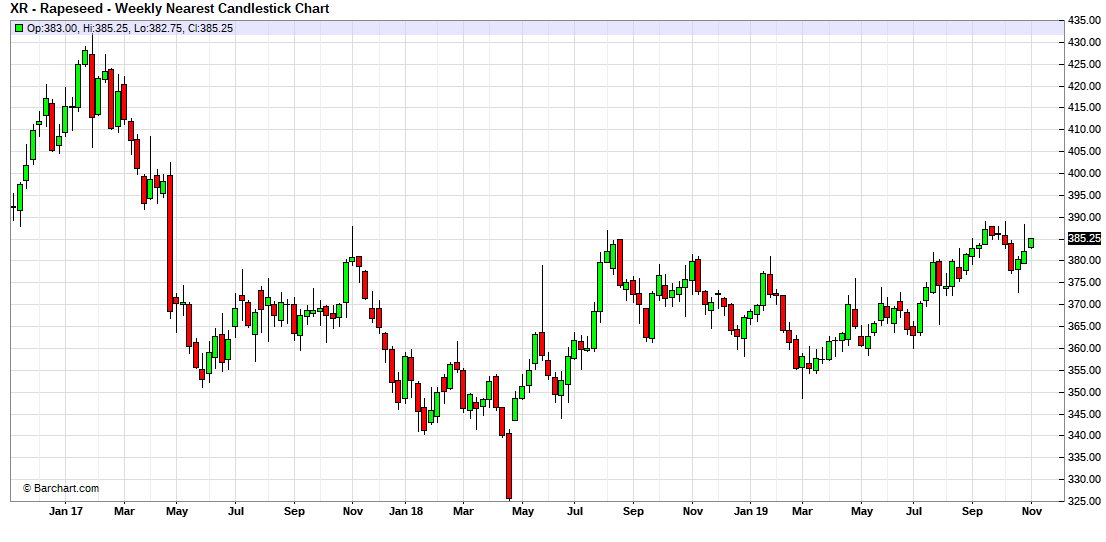Click the tall red candle falling from 400 to 368
Viewport: 1106px width, 542px height.
point(169,243)
